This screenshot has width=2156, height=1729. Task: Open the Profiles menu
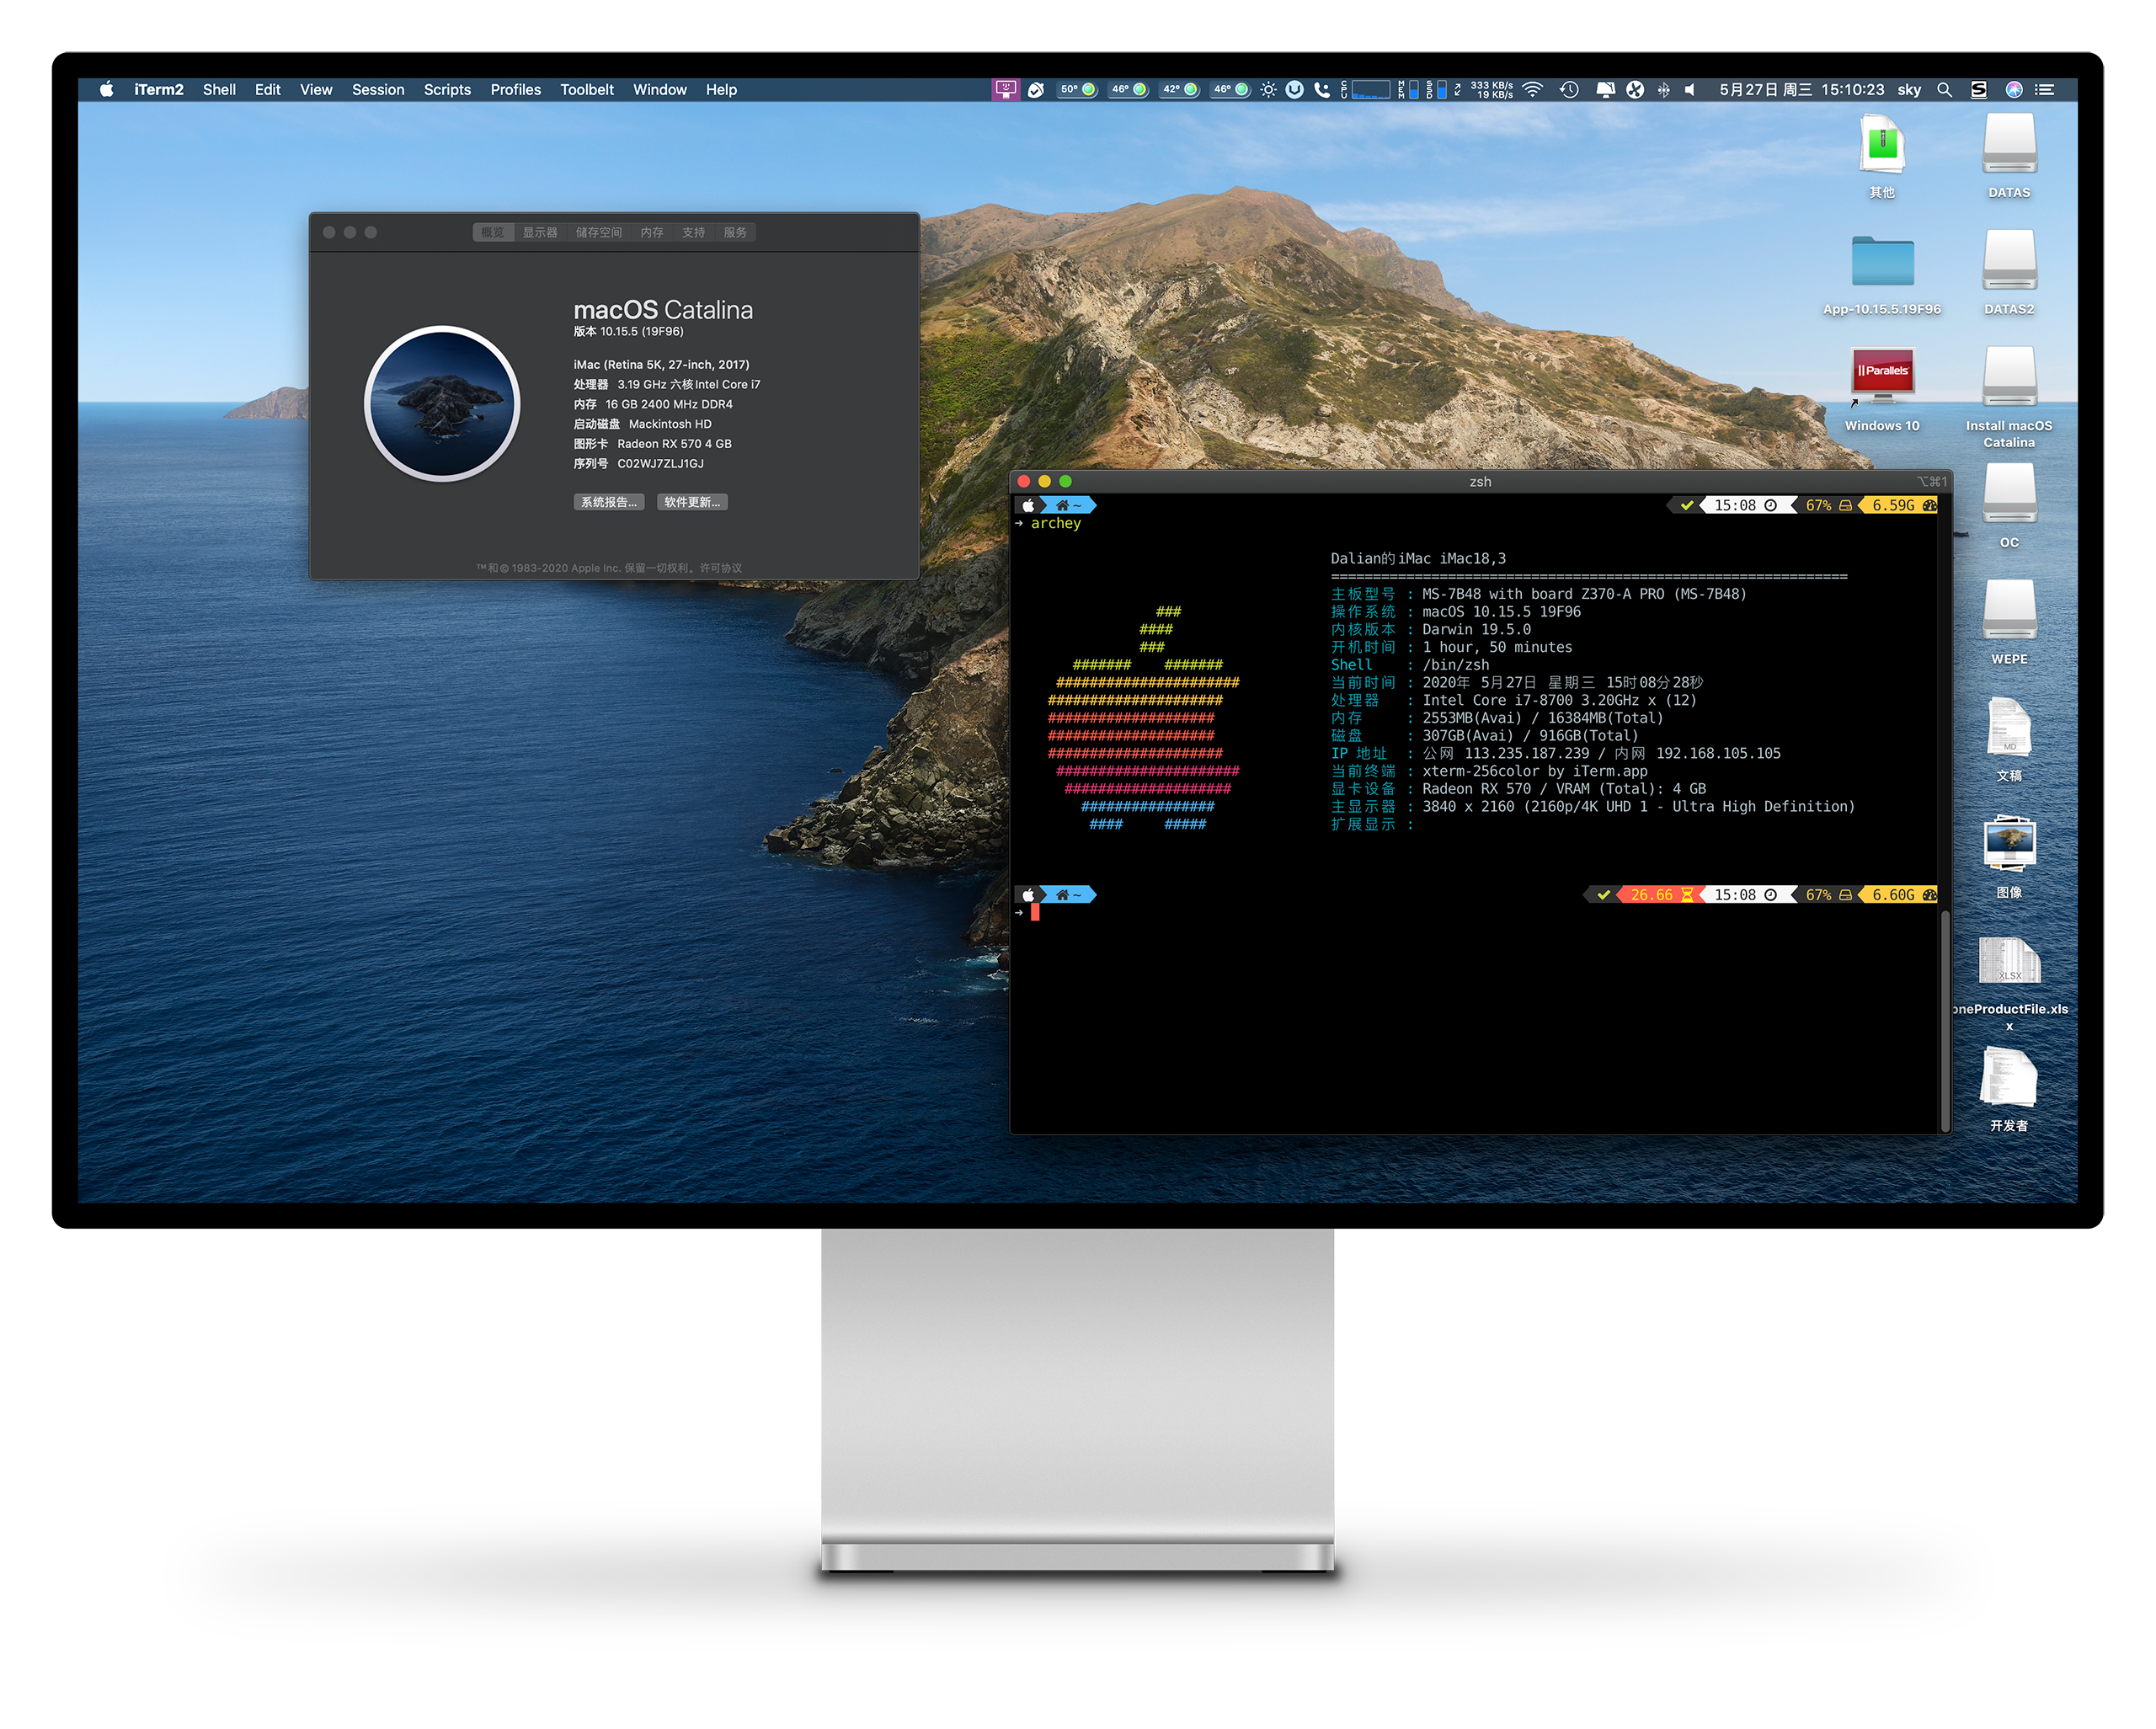[x=515, y=90]
